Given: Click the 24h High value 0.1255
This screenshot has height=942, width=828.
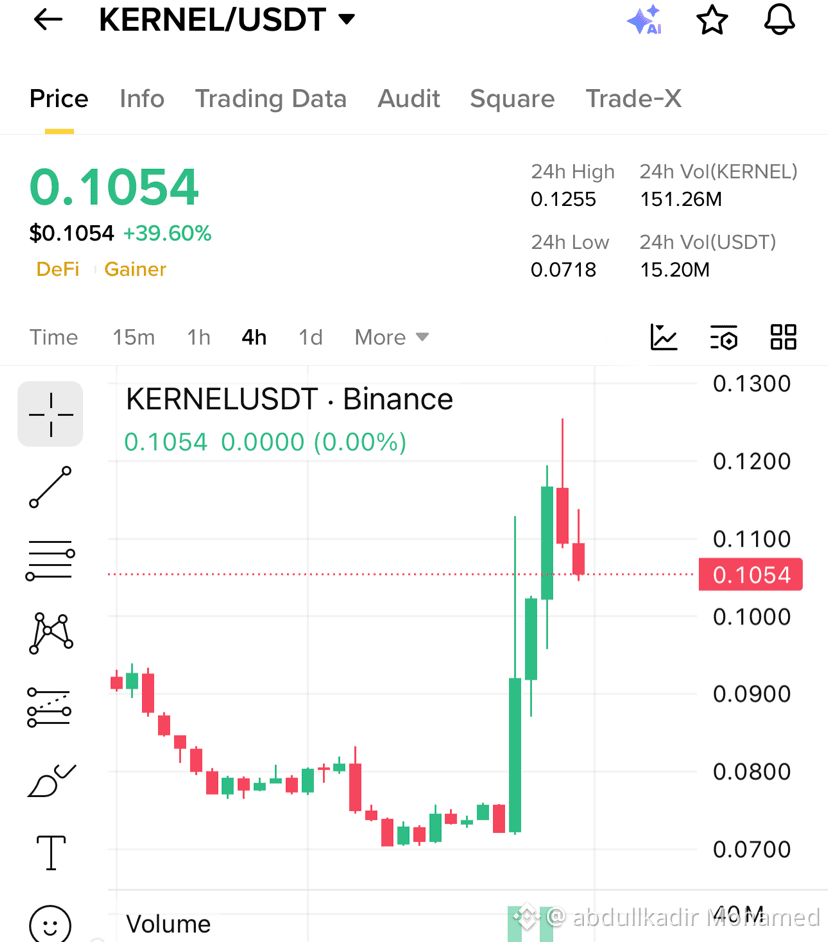Looking at the screenshot, I should pos(563,199).
